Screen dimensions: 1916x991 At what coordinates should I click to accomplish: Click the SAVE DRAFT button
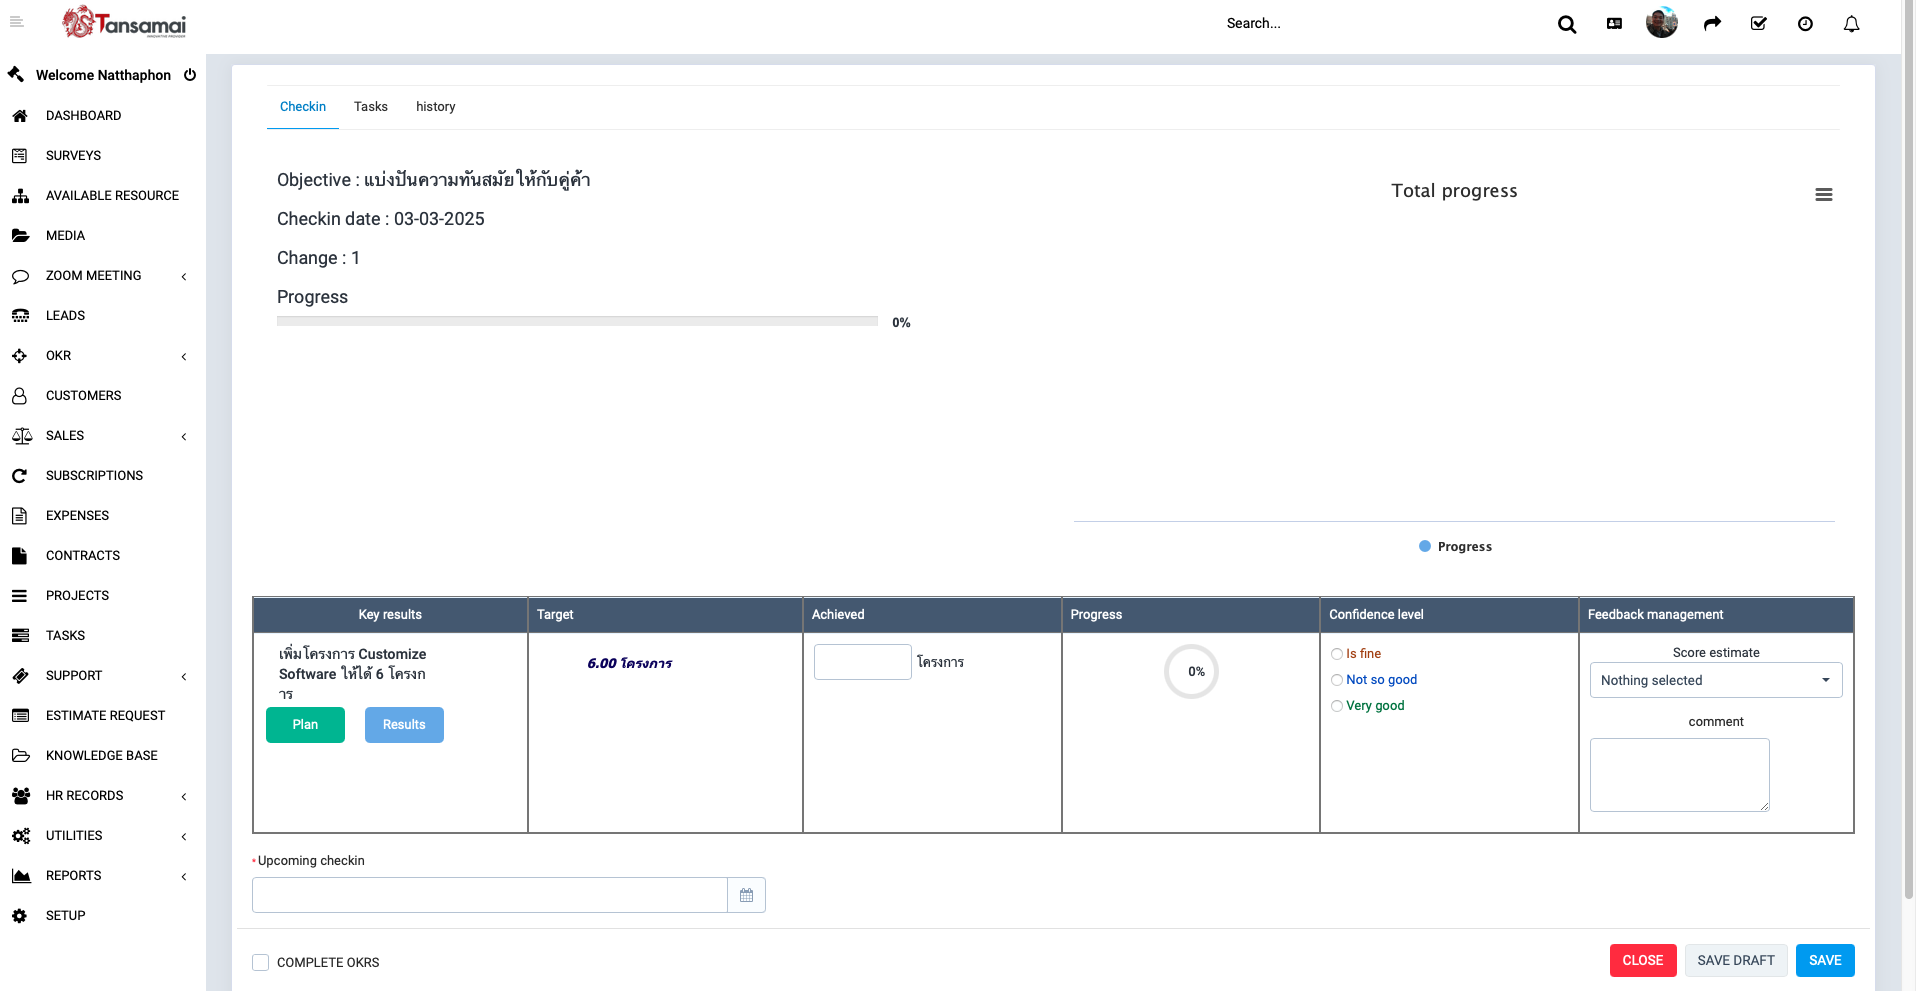click(x=1735, y=960)
